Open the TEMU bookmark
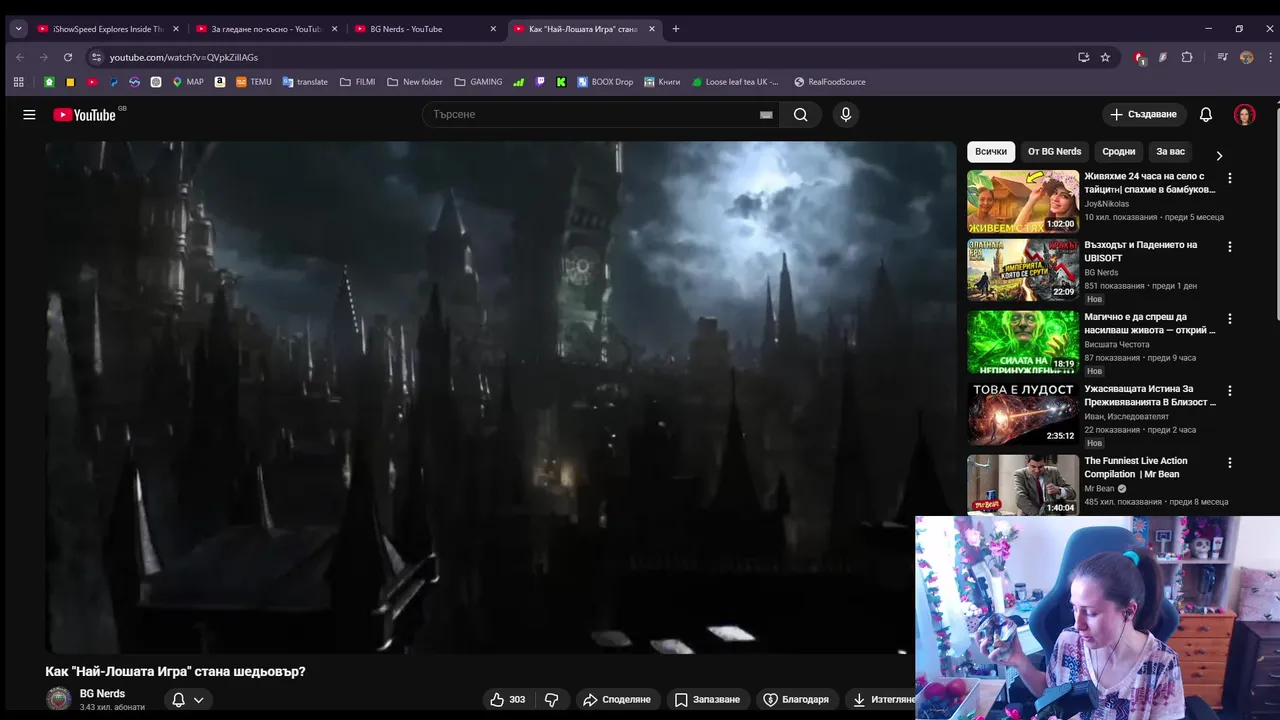 (254, 82)
